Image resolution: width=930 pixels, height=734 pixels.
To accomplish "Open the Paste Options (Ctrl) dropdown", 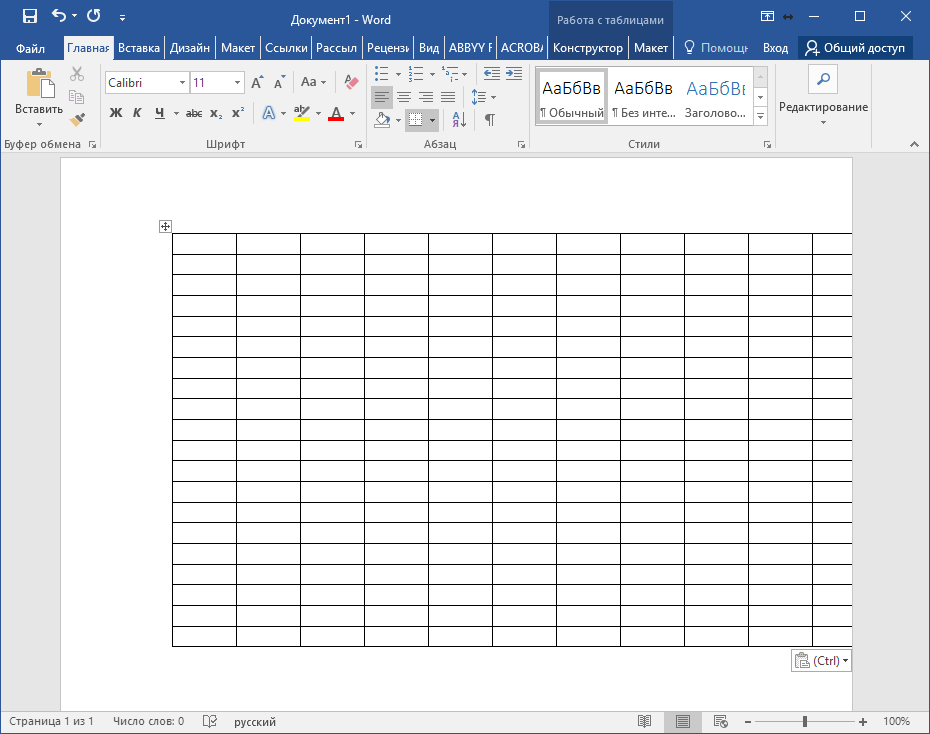I will (x=821, y=661).
